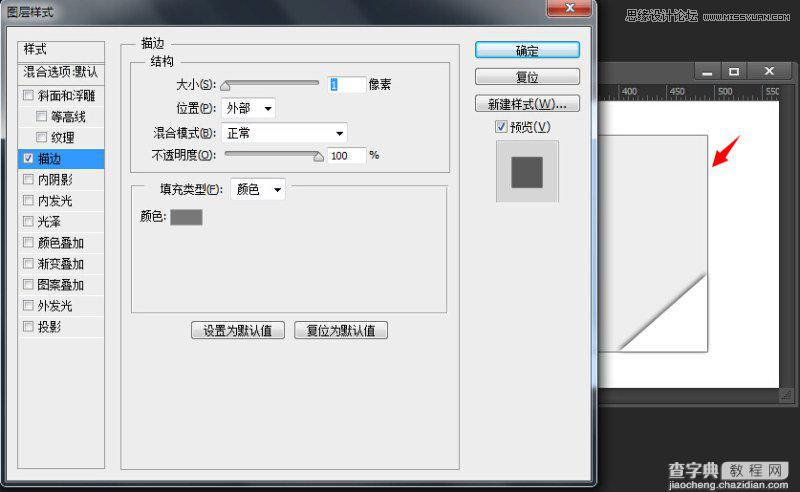The height and width of the screenshot is (492, 800).
Task: Tick the 外发光 checkbox
Action: (29, 305)
